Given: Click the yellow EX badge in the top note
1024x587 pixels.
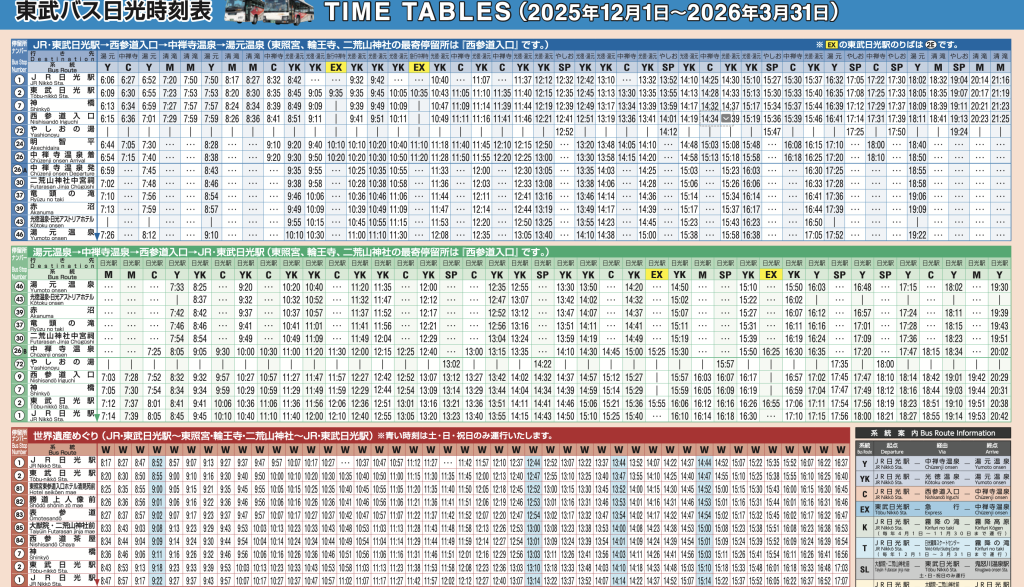Looking at the screenshot, I should point(831,45).
